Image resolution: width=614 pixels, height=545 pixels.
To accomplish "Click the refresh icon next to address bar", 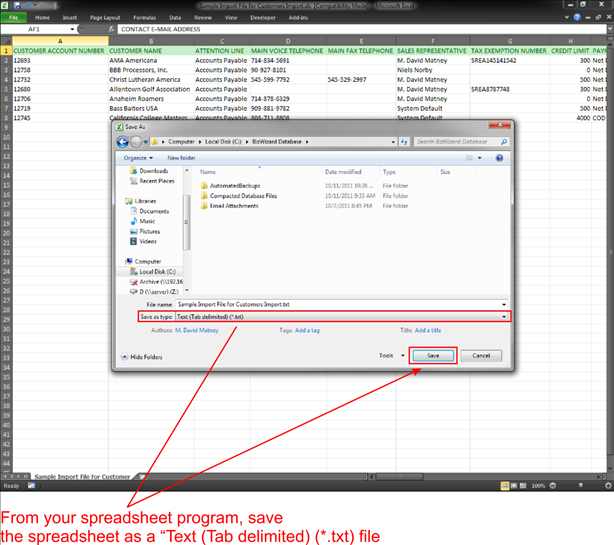I will 404,142.
